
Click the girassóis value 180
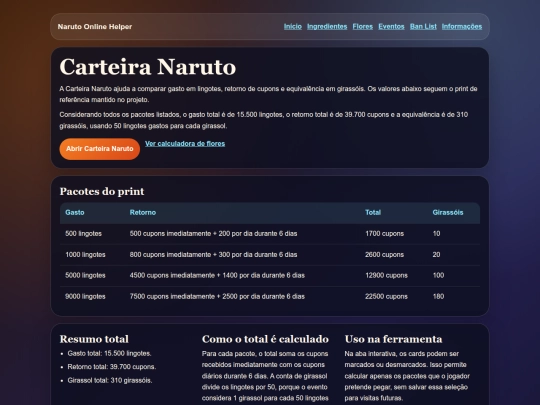(438, 296)
